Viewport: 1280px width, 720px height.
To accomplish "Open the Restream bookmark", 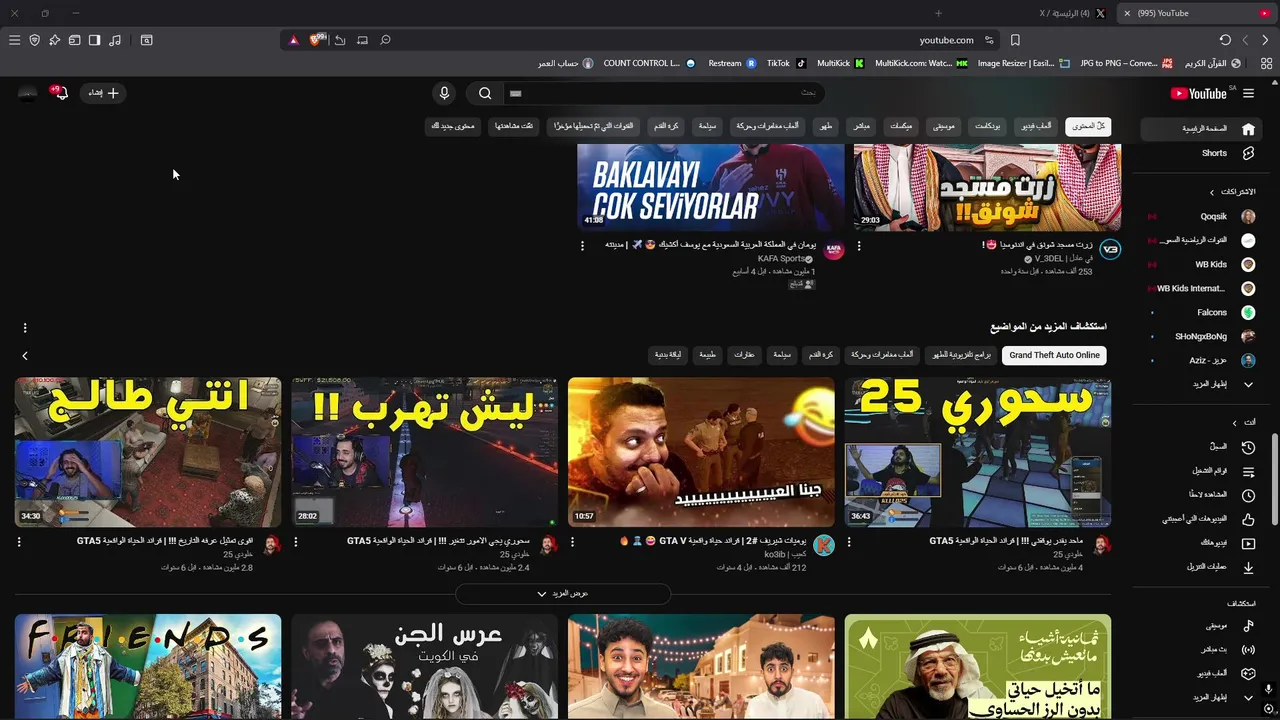I will 732,63.
